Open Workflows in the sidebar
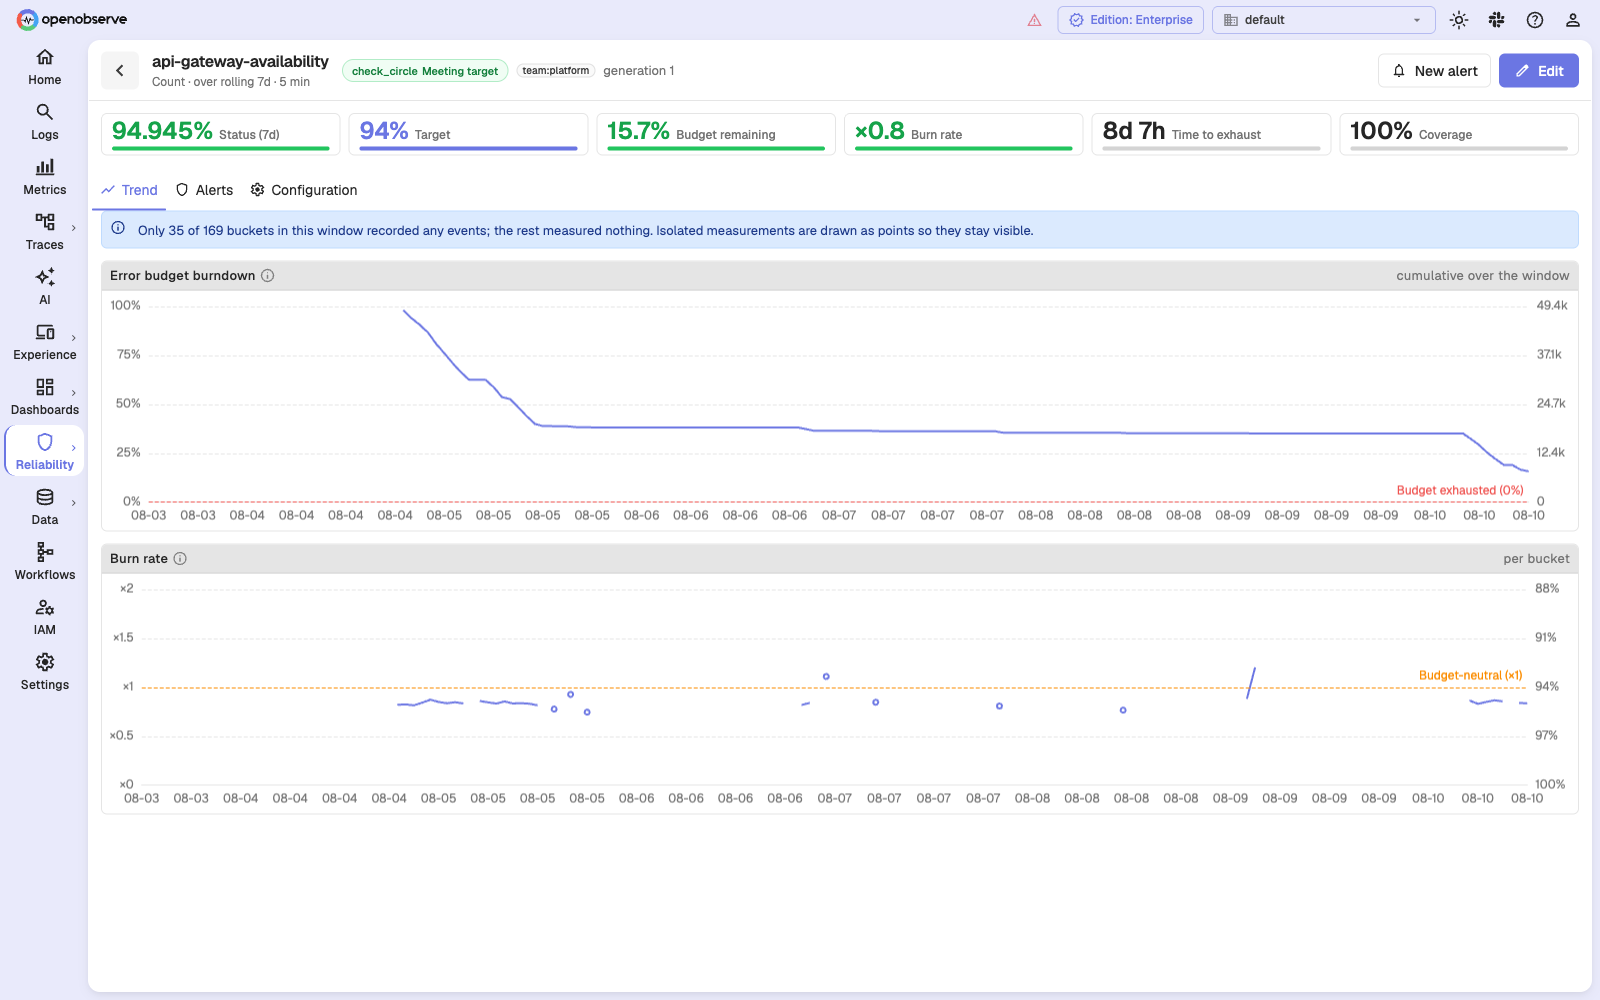This screenshot has width=1600, height=1000. 44,562
